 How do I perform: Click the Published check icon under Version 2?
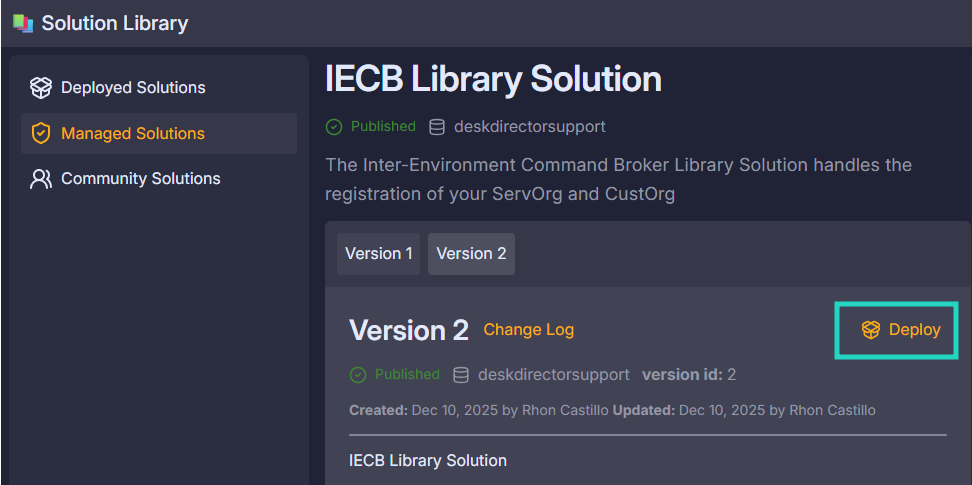pyautogui.click(x=358, y=375)
